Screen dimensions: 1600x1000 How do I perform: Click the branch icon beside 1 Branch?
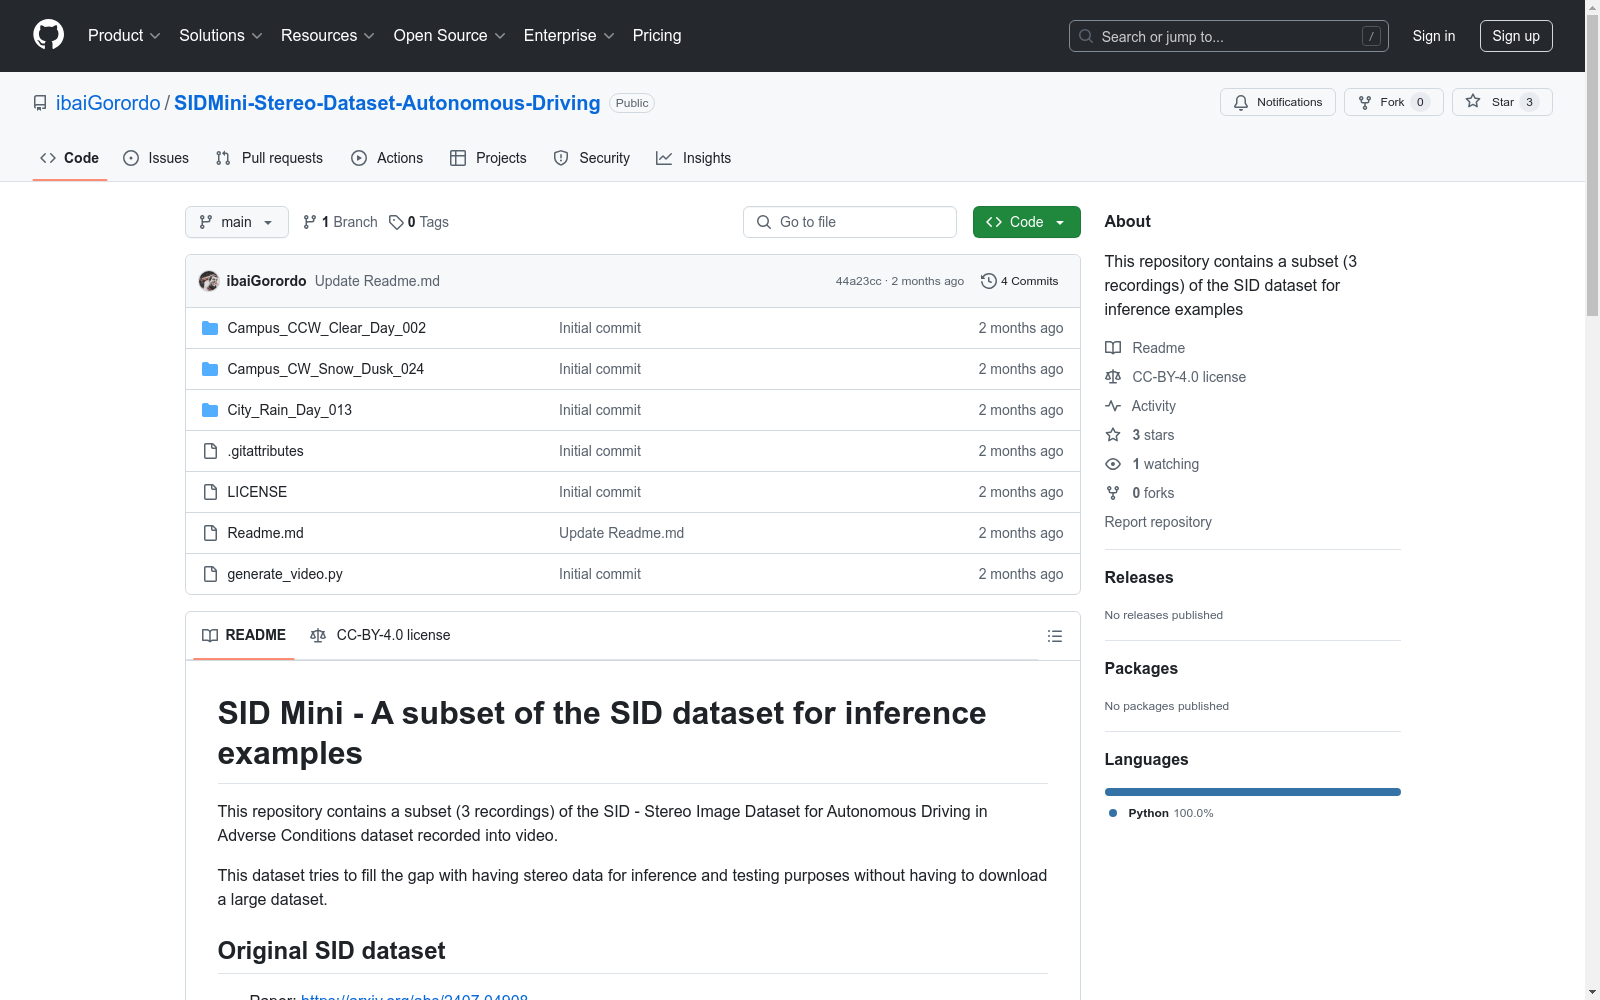pyautogui.click(x=310, y=222)
